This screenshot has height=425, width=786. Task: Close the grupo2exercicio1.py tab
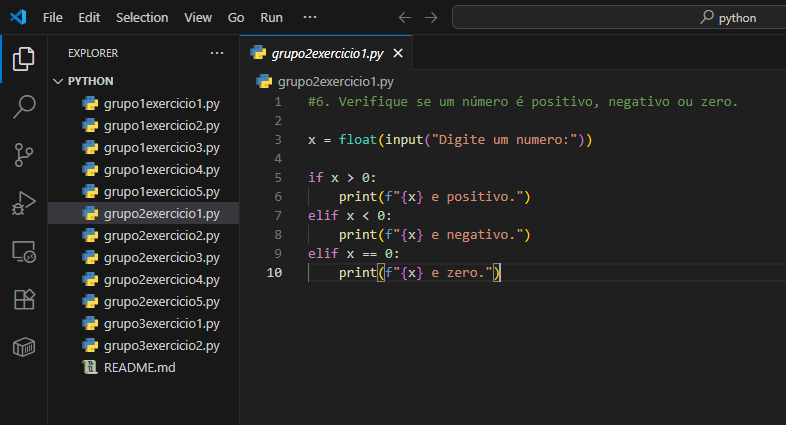(x=398, y=53)
